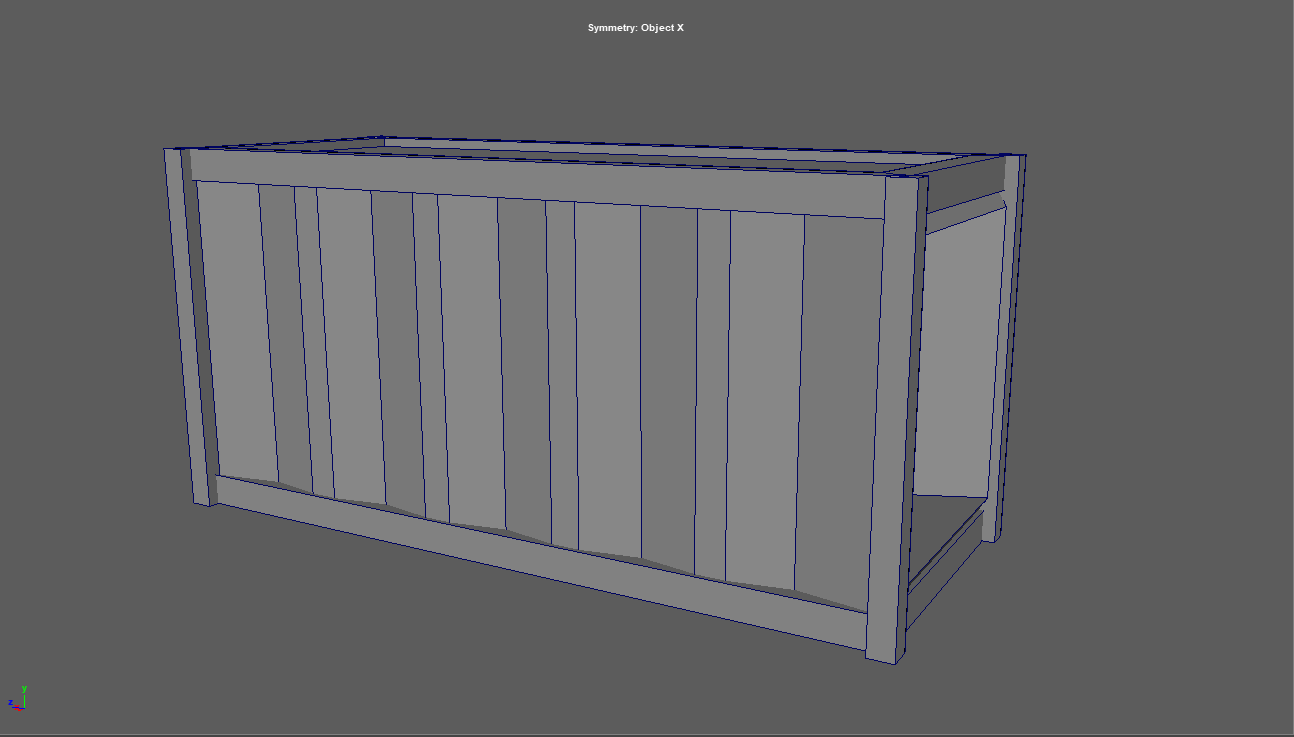The height and width of the screenshot is (737, 1294).
Task: Click the XYZ axis orientation gizmo
Action: (x=17, y=697)
